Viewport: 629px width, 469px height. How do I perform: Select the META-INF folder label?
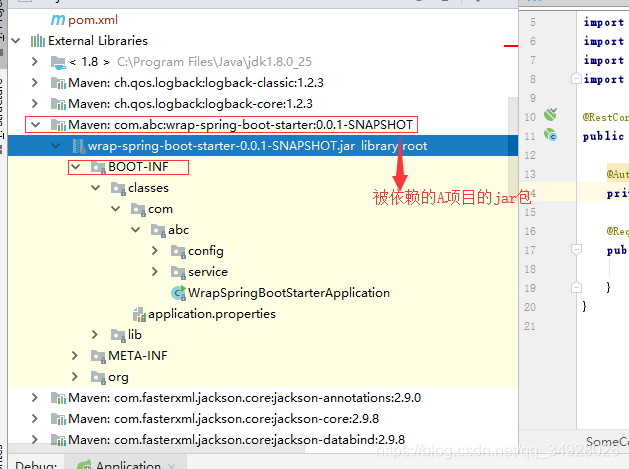pyautogui.click(x=138, y=356)
